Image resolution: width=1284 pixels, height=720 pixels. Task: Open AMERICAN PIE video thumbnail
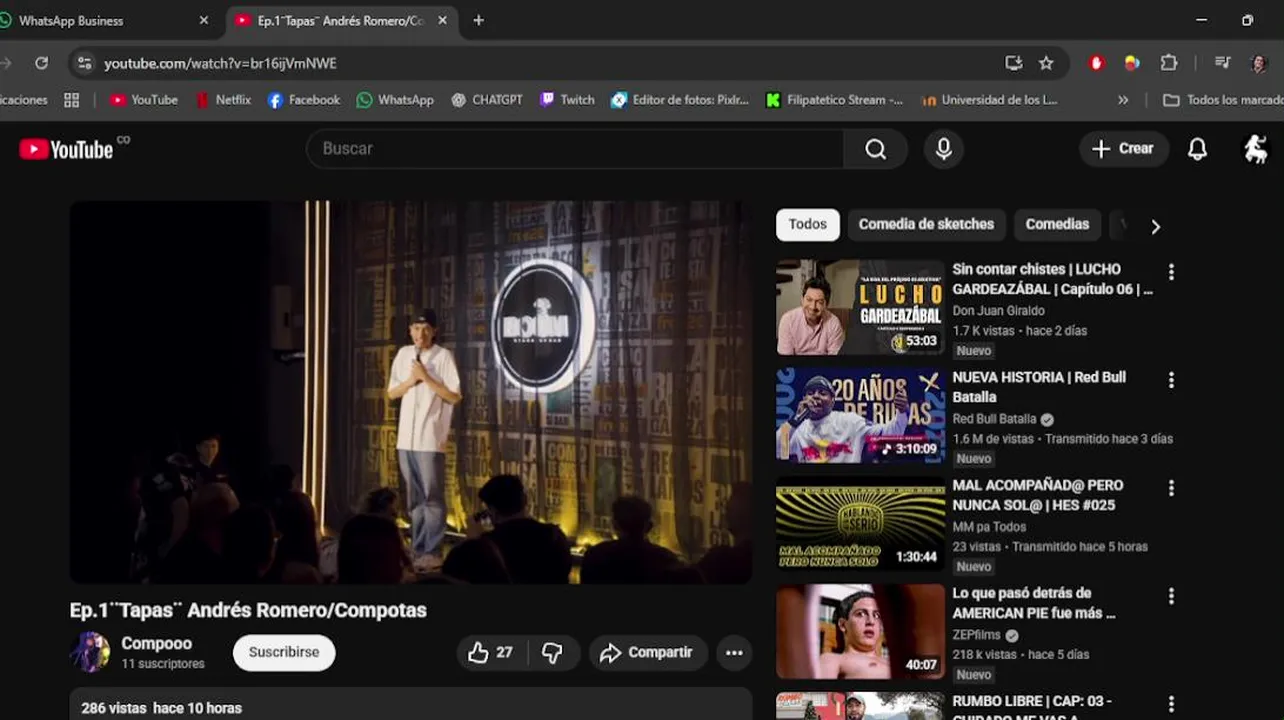[x=860, y=631]
